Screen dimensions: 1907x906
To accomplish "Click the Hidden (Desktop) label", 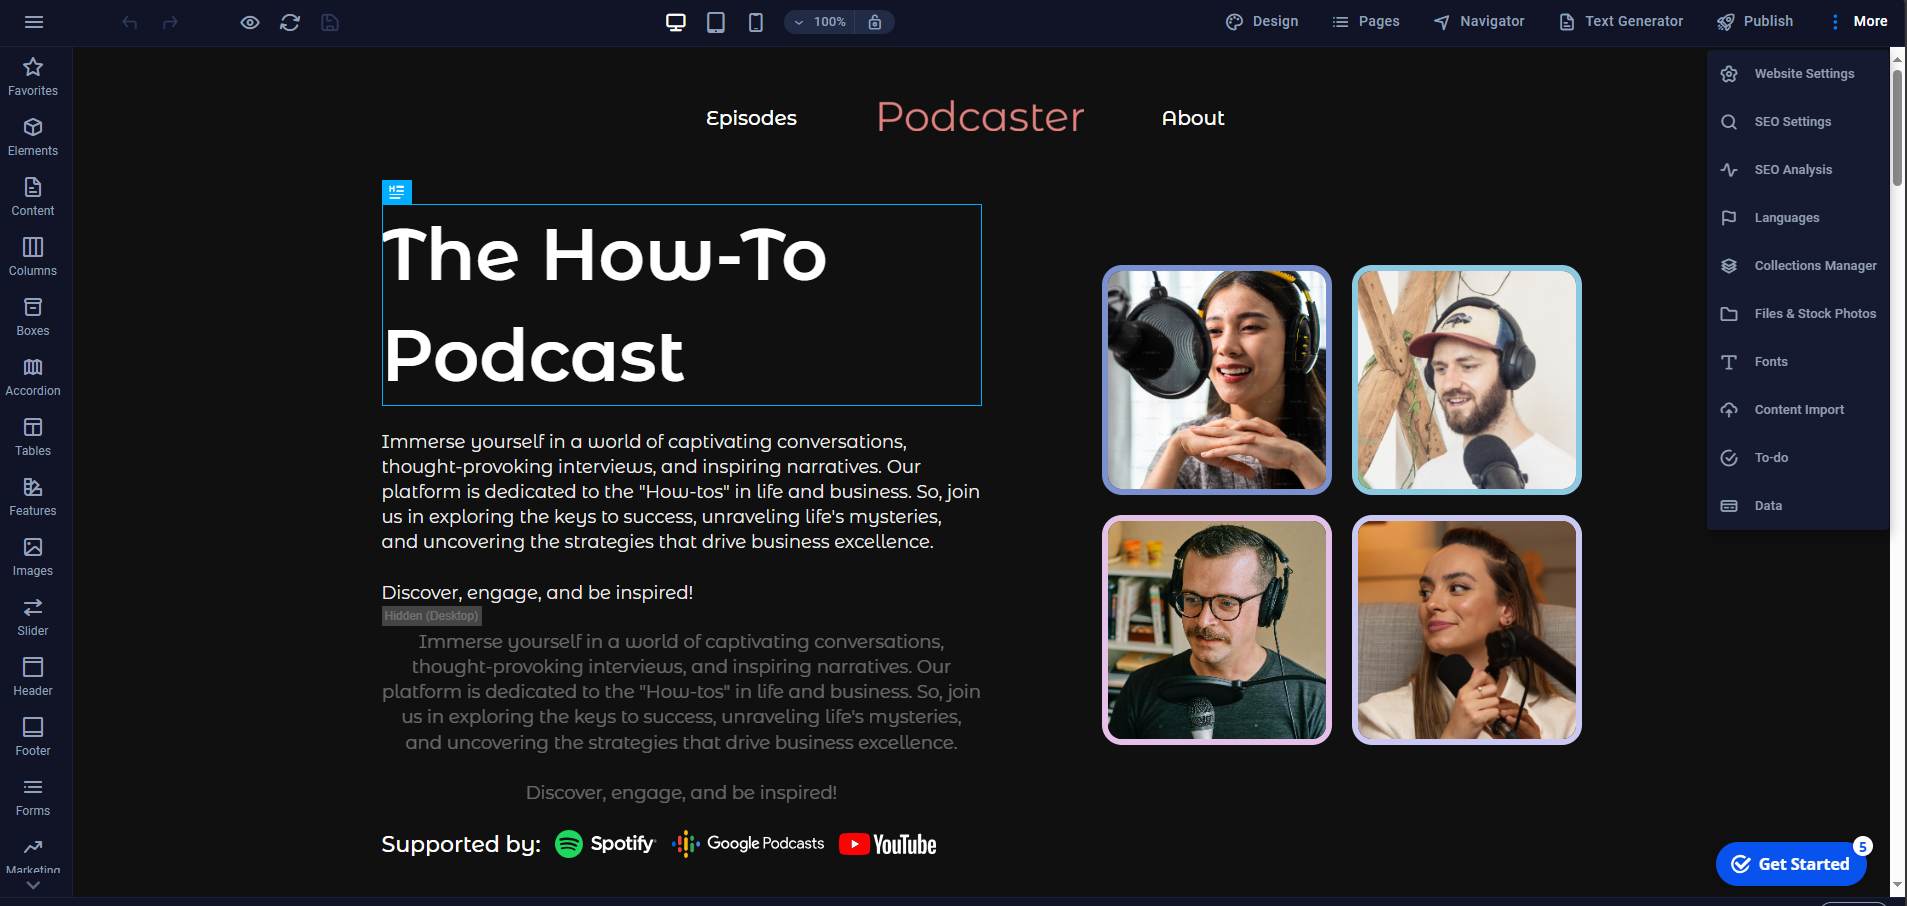I will [x=431, y=616].
